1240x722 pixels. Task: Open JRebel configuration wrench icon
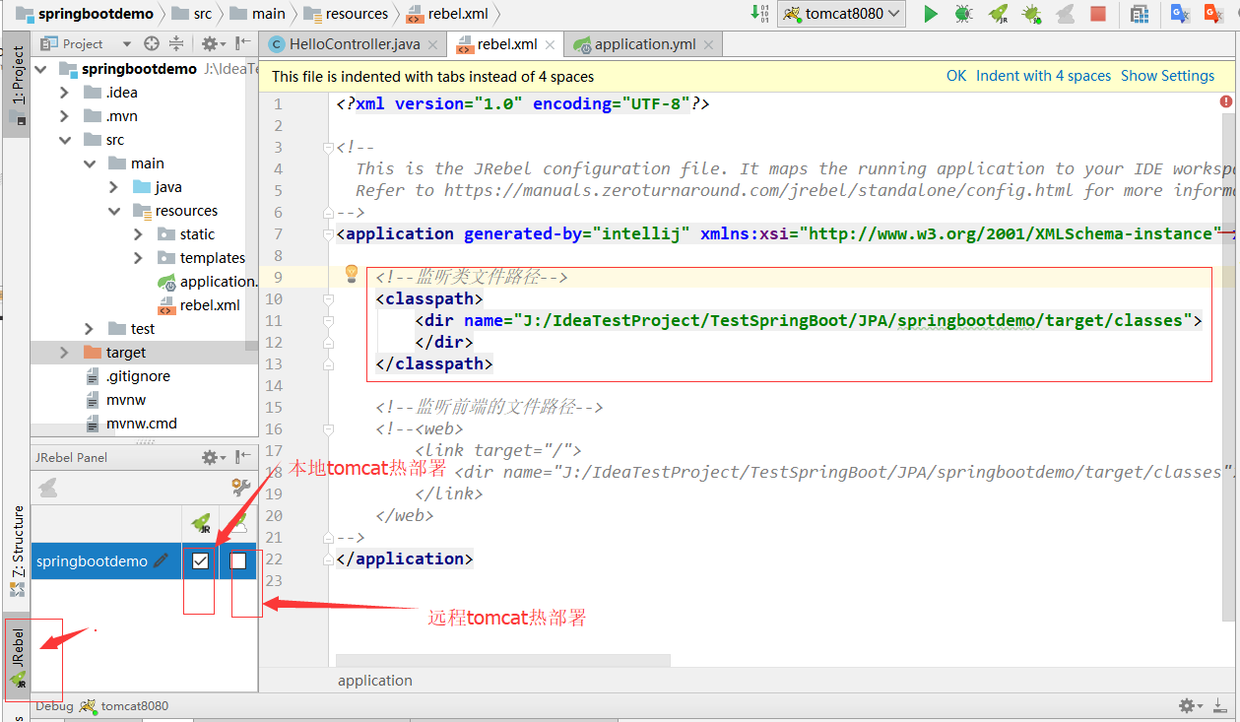tap(240, 487)
